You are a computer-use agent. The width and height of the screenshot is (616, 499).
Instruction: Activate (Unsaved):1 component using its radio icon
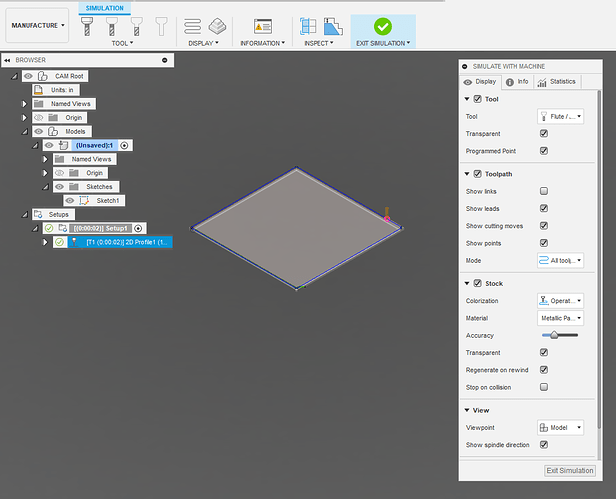tap(124, 145)
